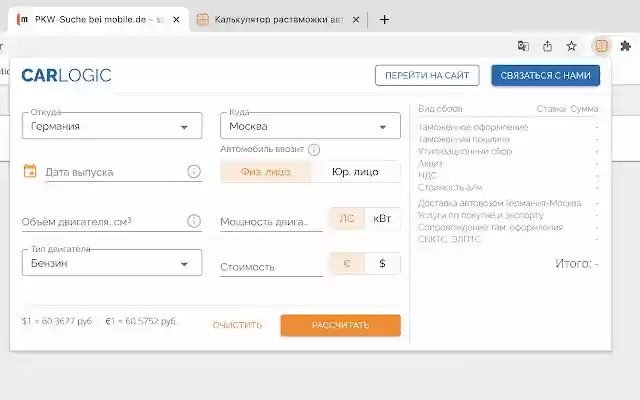This screenshot has width=640, height=400.
Task: Click ПЕРЕЙТИ НА САЙТ button
Action: 427,76
